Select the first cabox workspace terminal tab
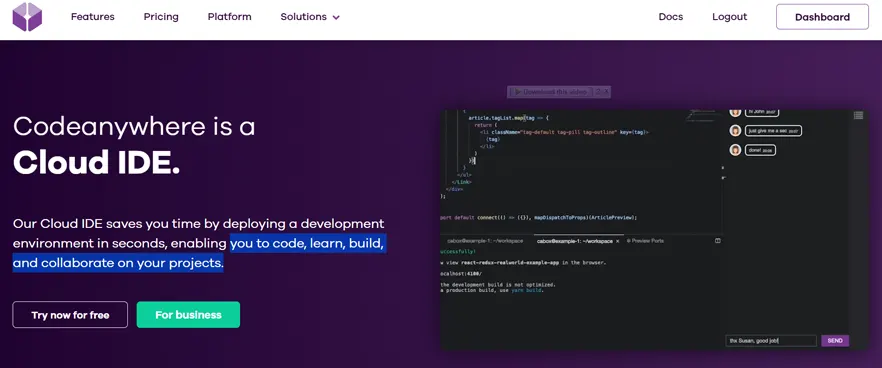The image size is (882, 368). 484,241
